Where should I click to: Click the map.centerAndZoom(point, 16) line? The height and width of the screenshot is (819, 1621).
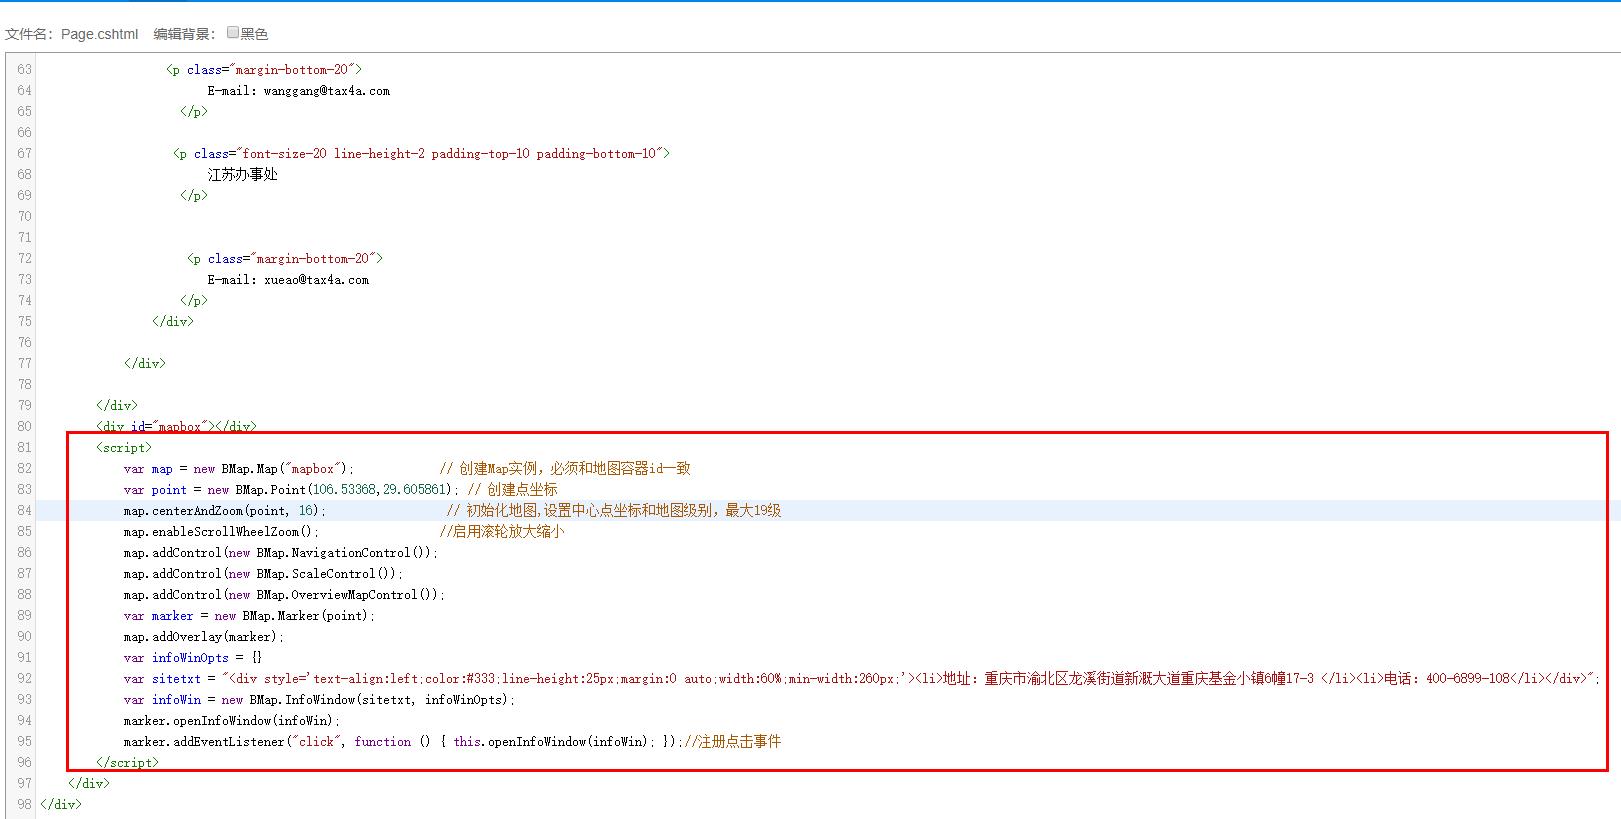pyautogui.click(x=225, y=510)
